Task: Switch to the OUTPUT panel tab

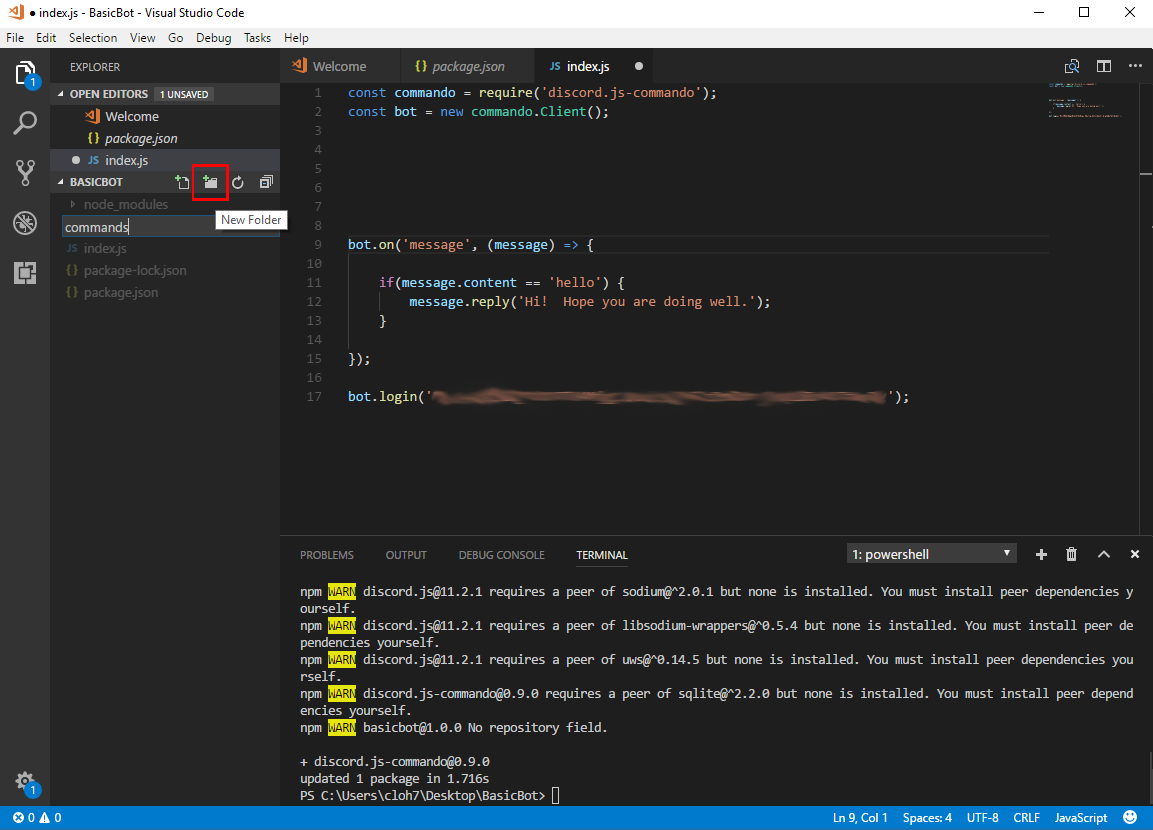Action: [406, 555]
